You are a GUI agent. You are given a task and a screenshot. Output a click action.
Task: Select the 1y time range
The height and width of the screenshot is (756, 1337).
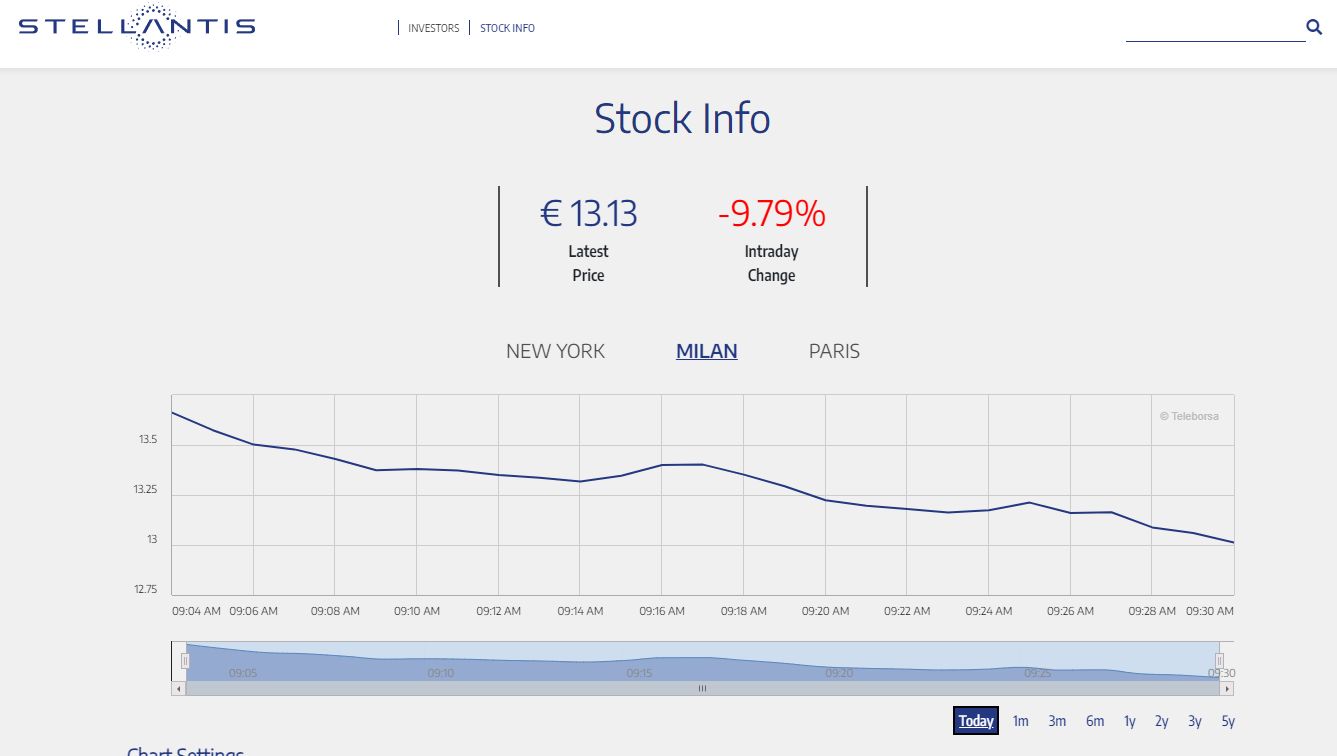[1129, 721]
